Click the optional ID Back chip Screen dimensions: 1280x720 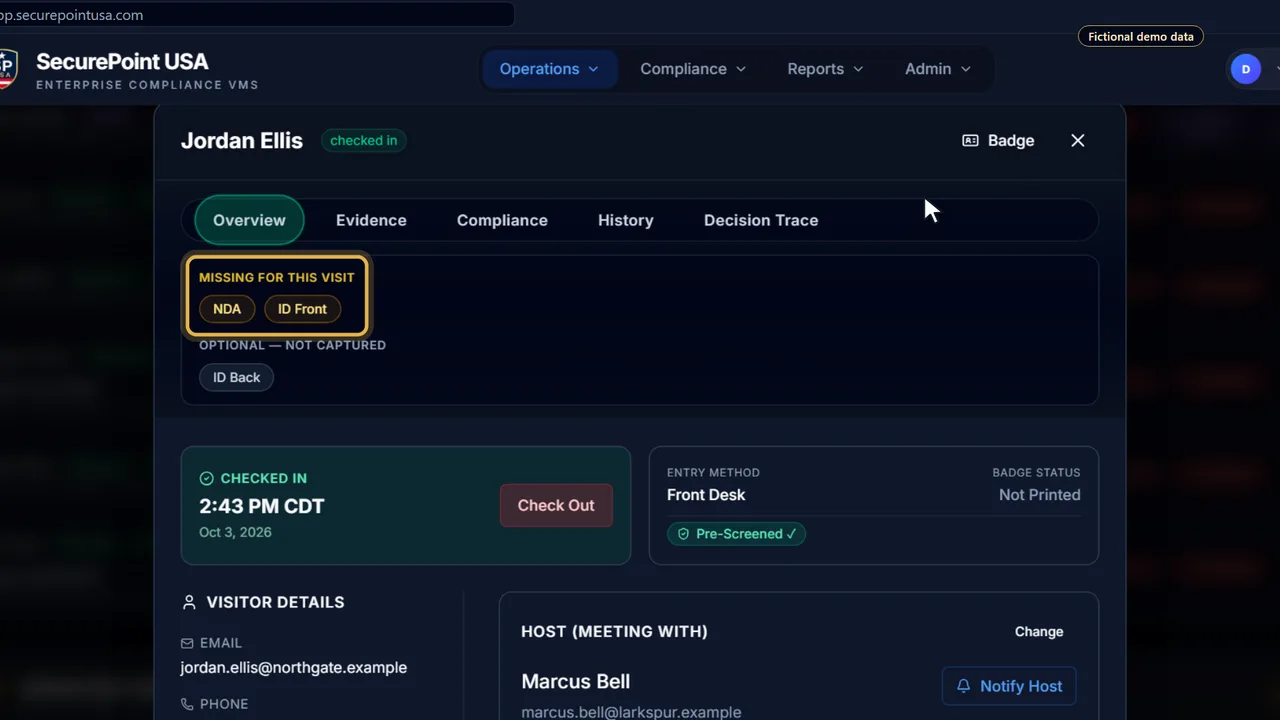[x=236, y=377]
